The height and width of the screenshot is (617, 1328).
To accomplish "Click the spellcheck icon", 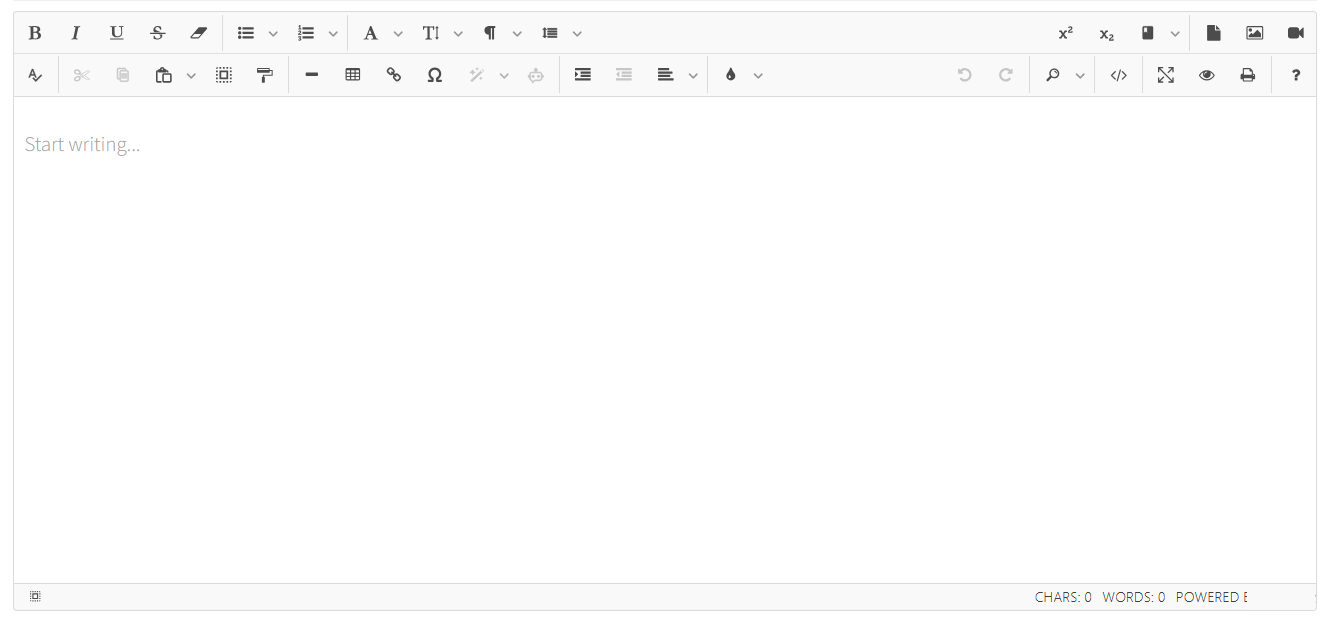I will tap(35, 75).
